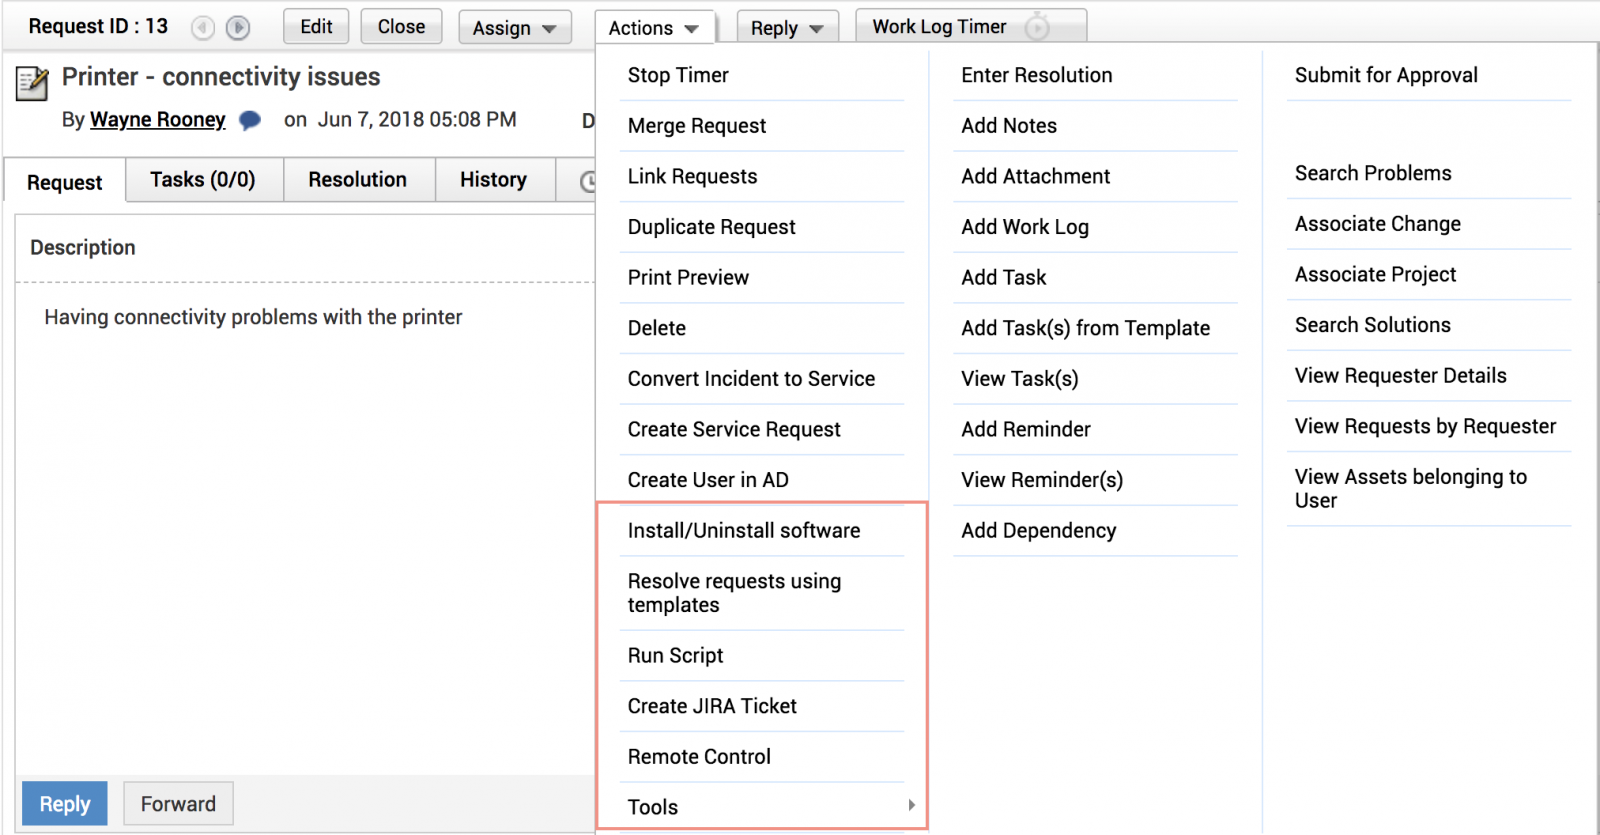The width and height of the screenshot is (1600, 835).
Task: Open the Assign dropdown
Action: coord(514,28)
